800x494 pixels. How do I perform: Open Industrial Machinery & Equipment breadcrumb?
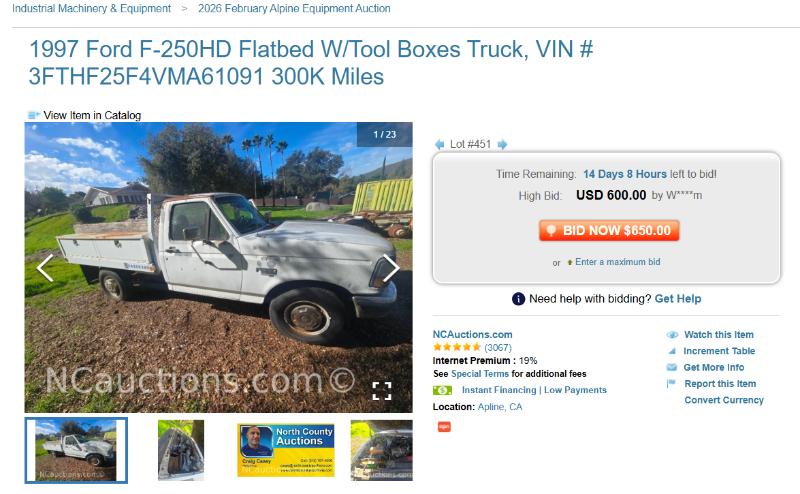91,9
